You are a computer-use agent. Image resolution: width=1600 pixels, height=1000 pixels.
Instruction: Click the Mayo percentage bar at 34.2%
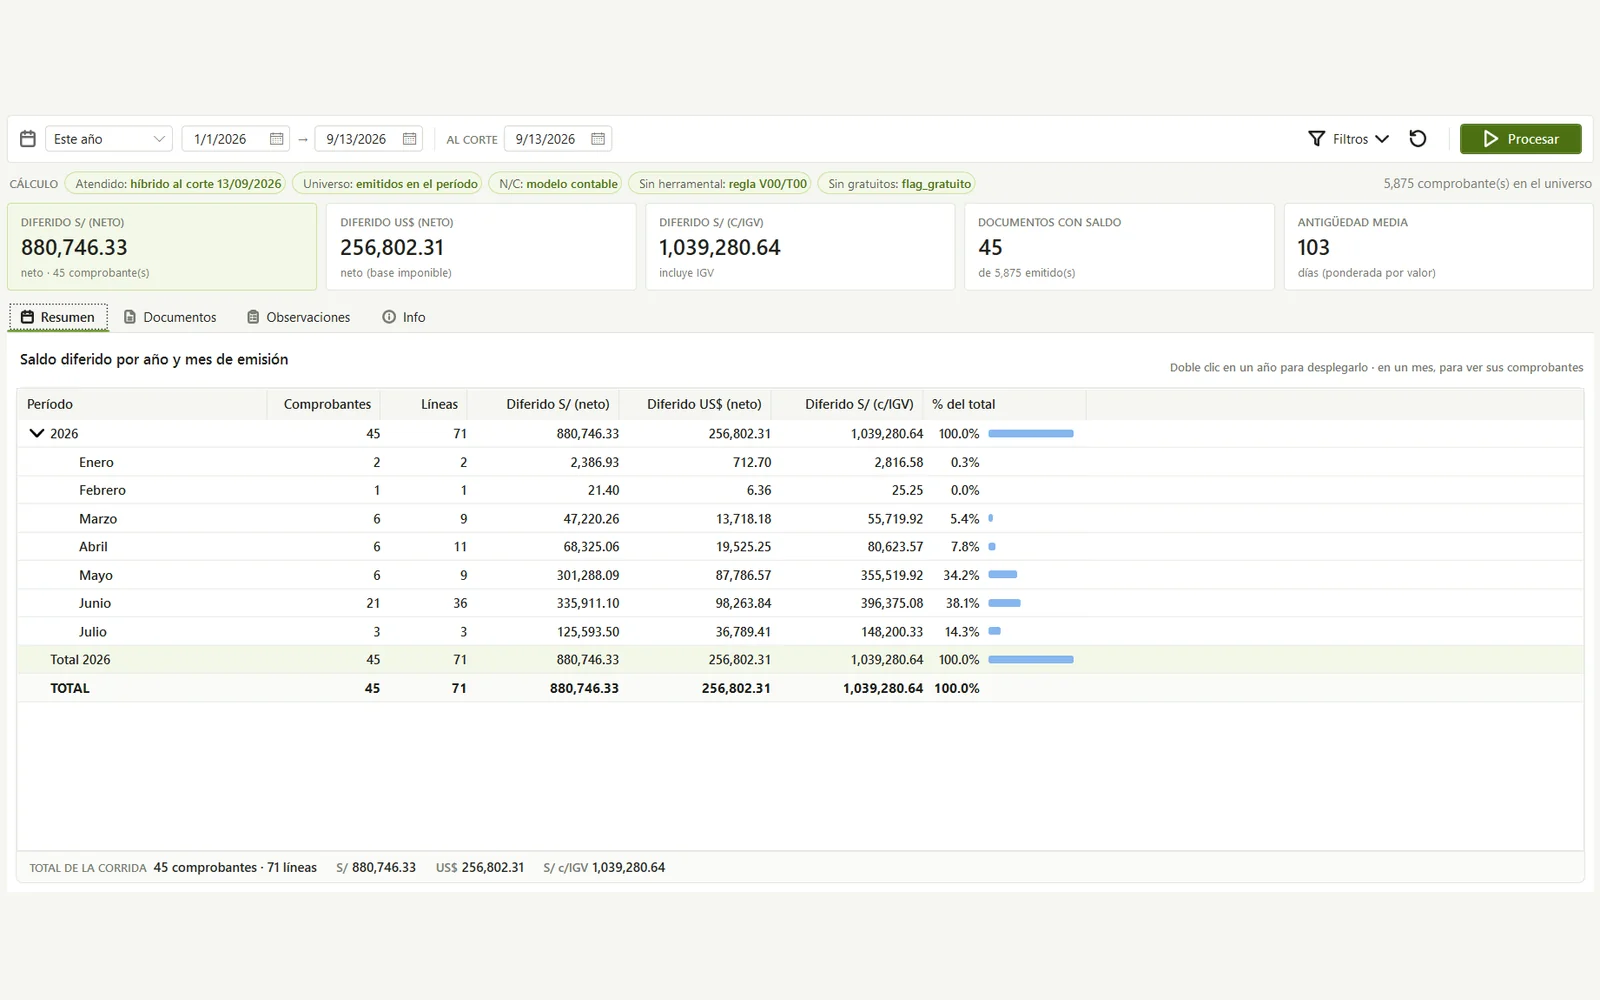(x=1002, y=575)
